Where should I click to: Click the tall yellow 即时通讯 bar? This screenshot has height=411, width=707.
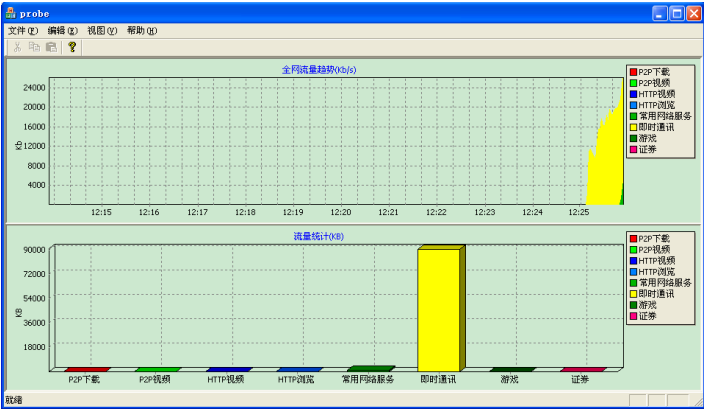coord(439,310)
